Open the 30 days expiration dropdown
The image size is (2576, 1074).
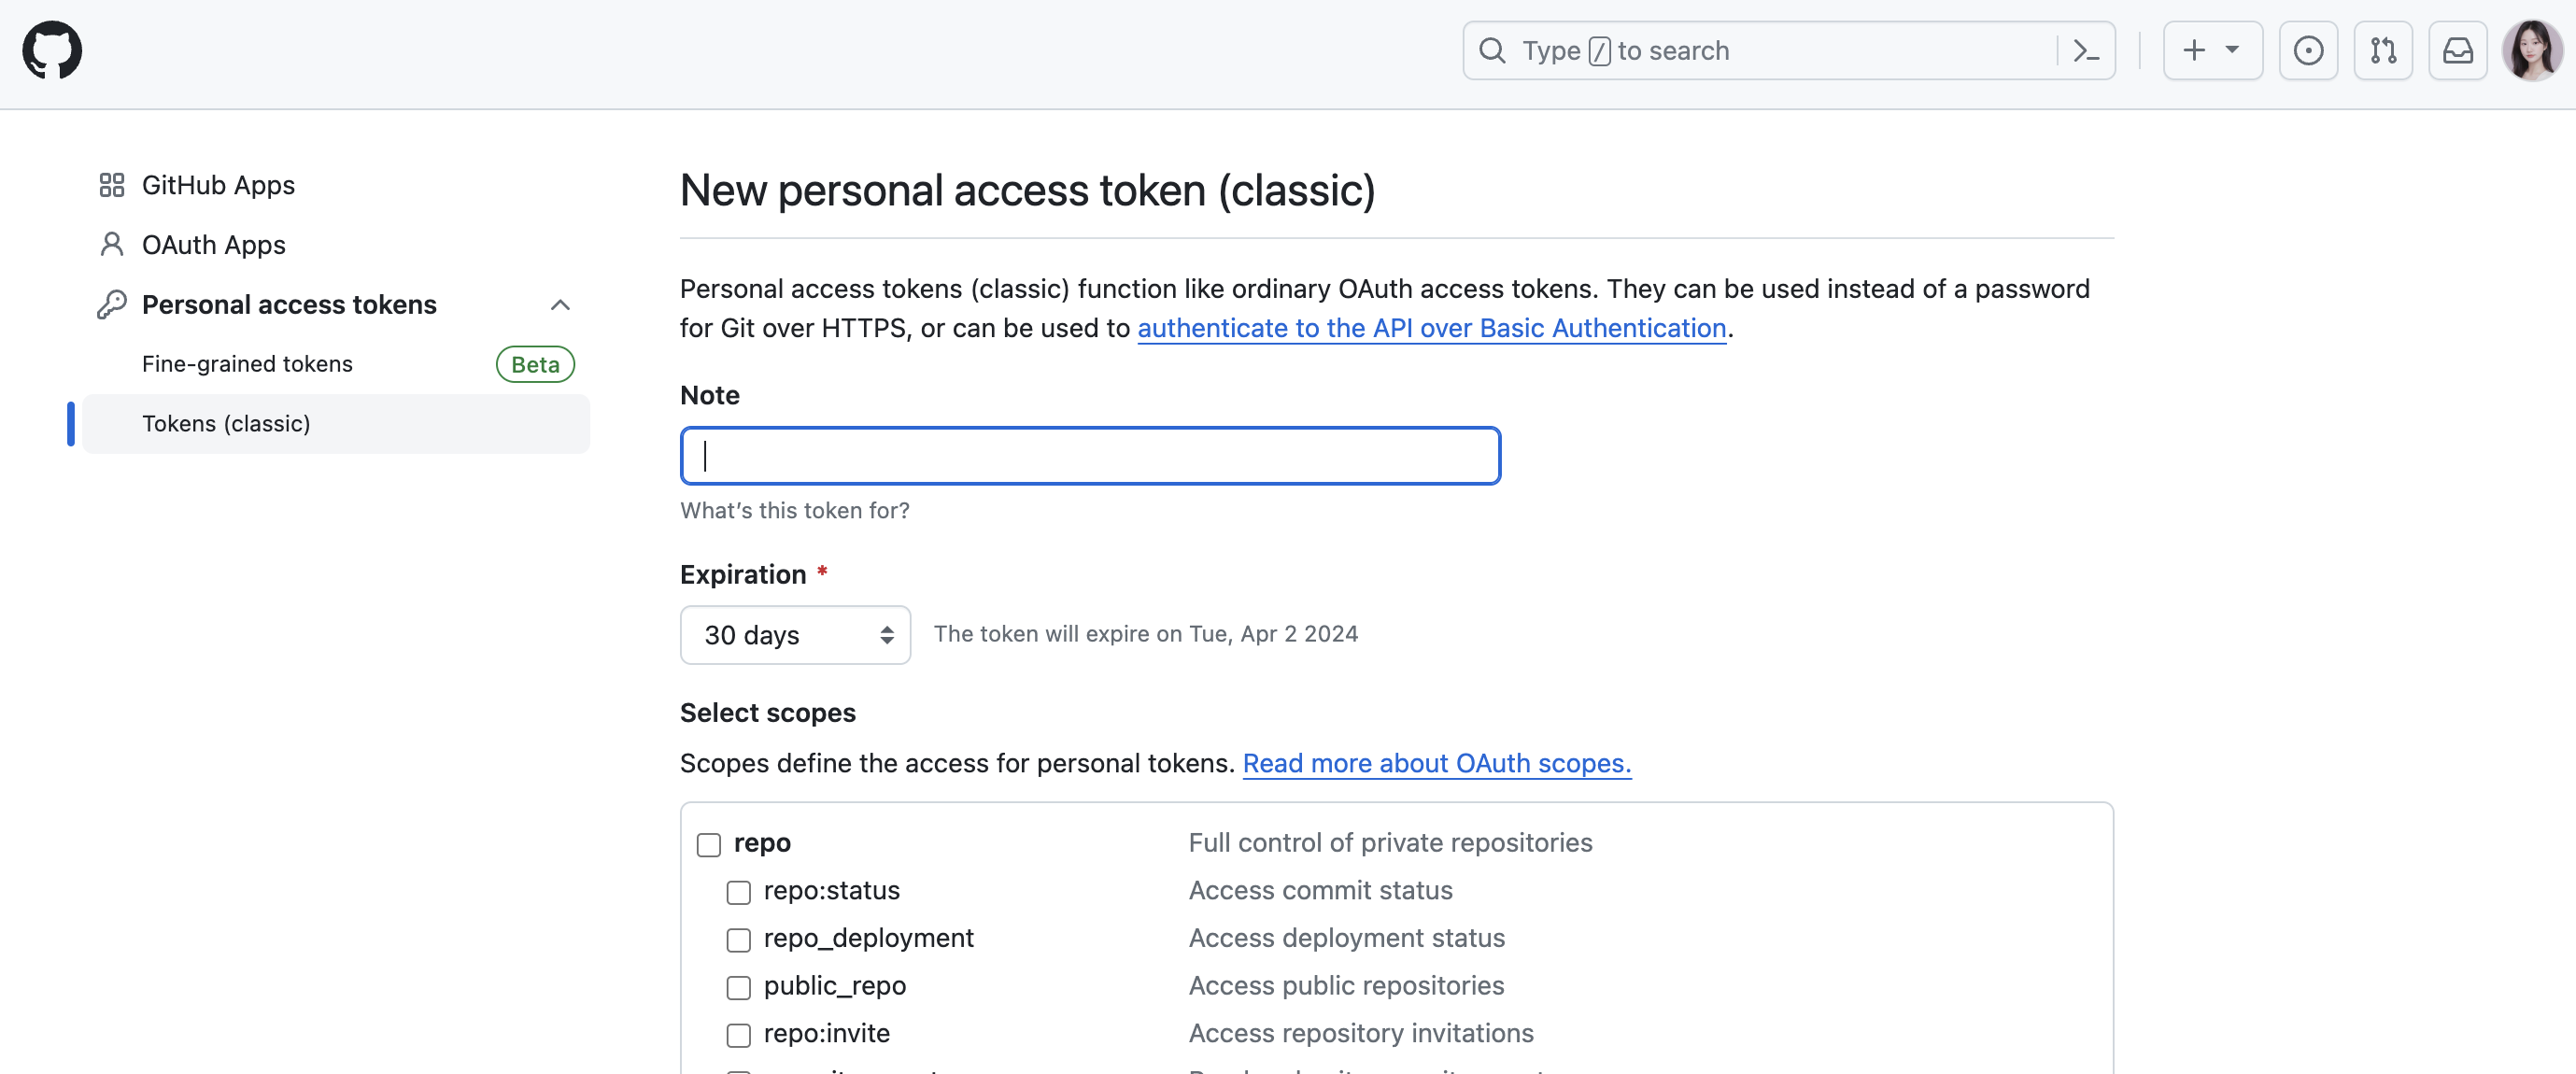[795, 635]
